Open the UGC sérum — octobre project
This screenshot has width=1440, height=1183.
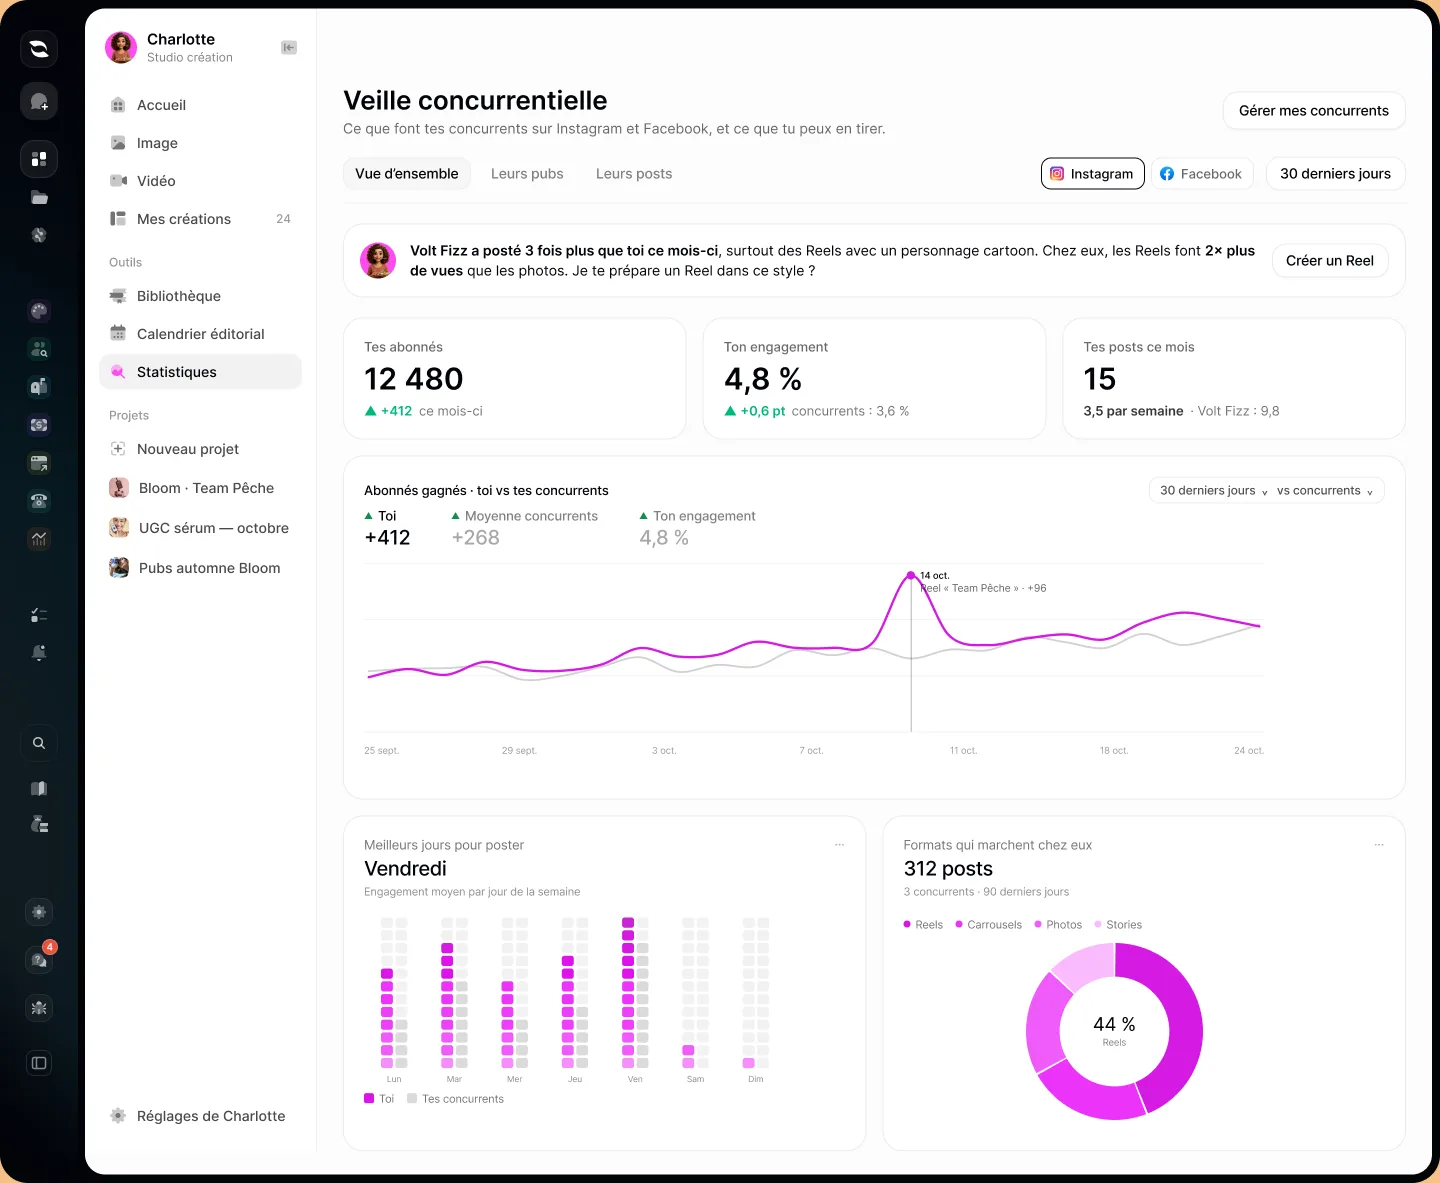(x=200, y=528)
